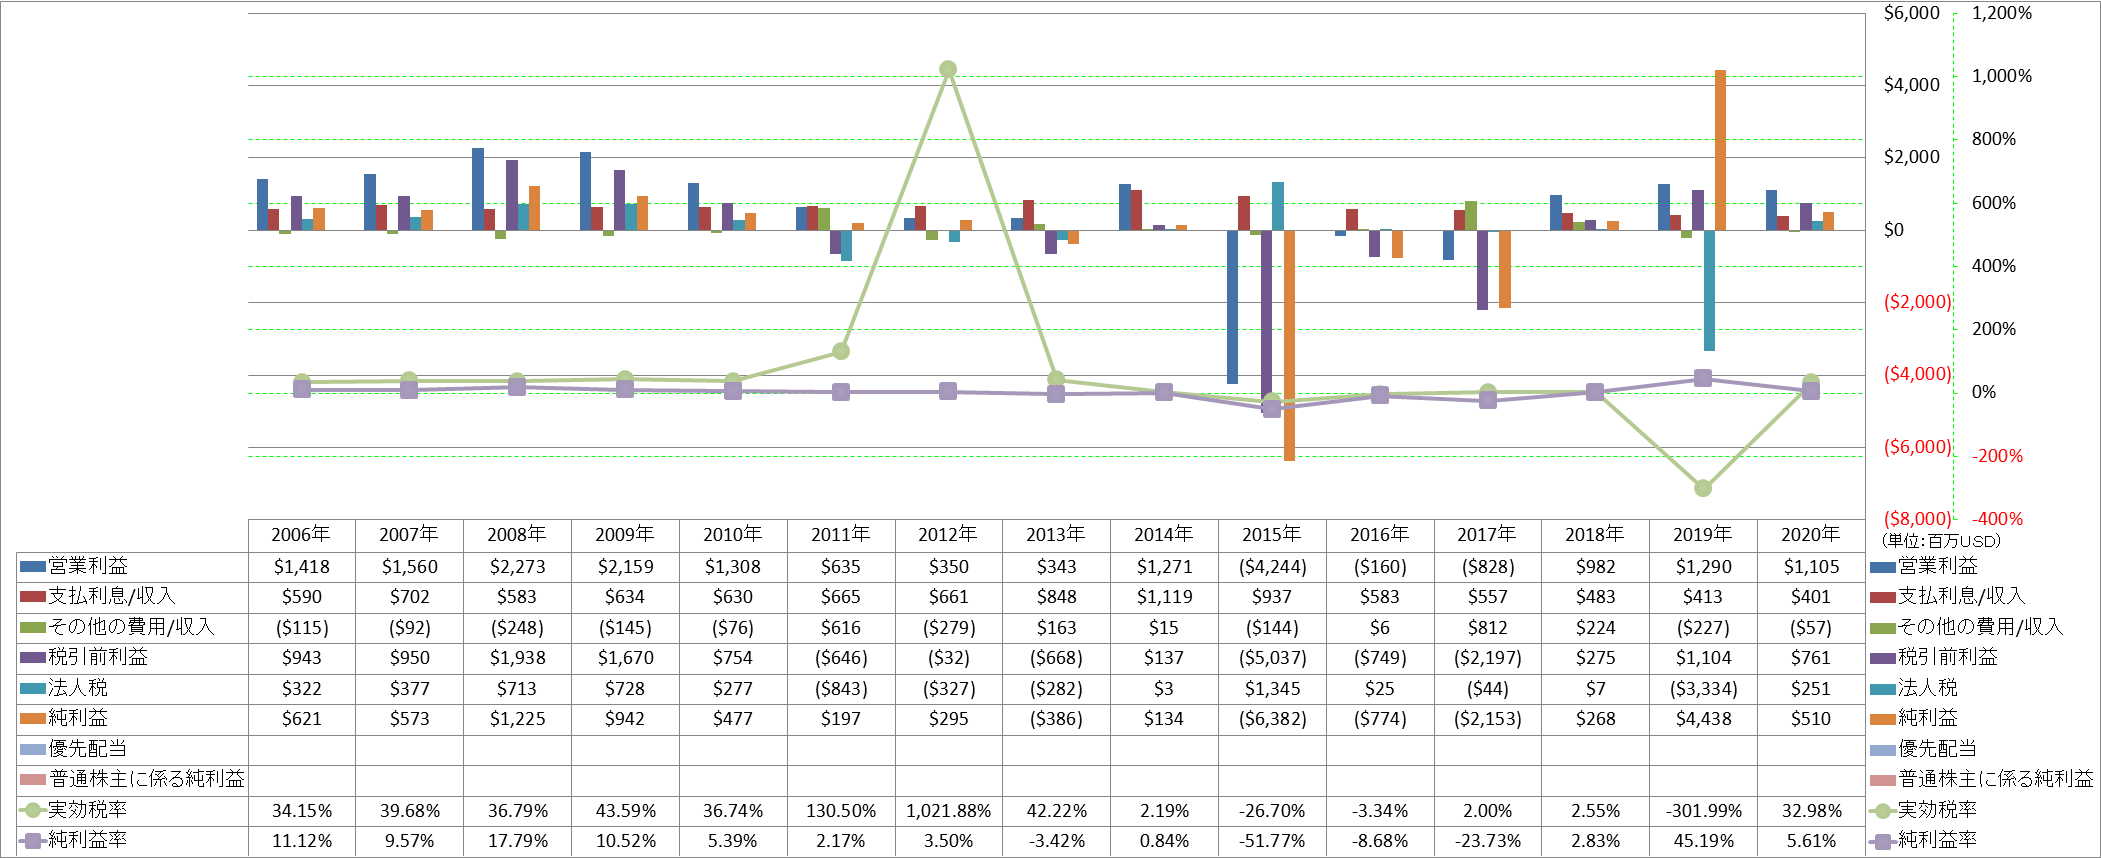Click the 130.50% 実効税率 cell for 2011年
Viewport: 2101px width, 858px height.
(x=840, y=811)
